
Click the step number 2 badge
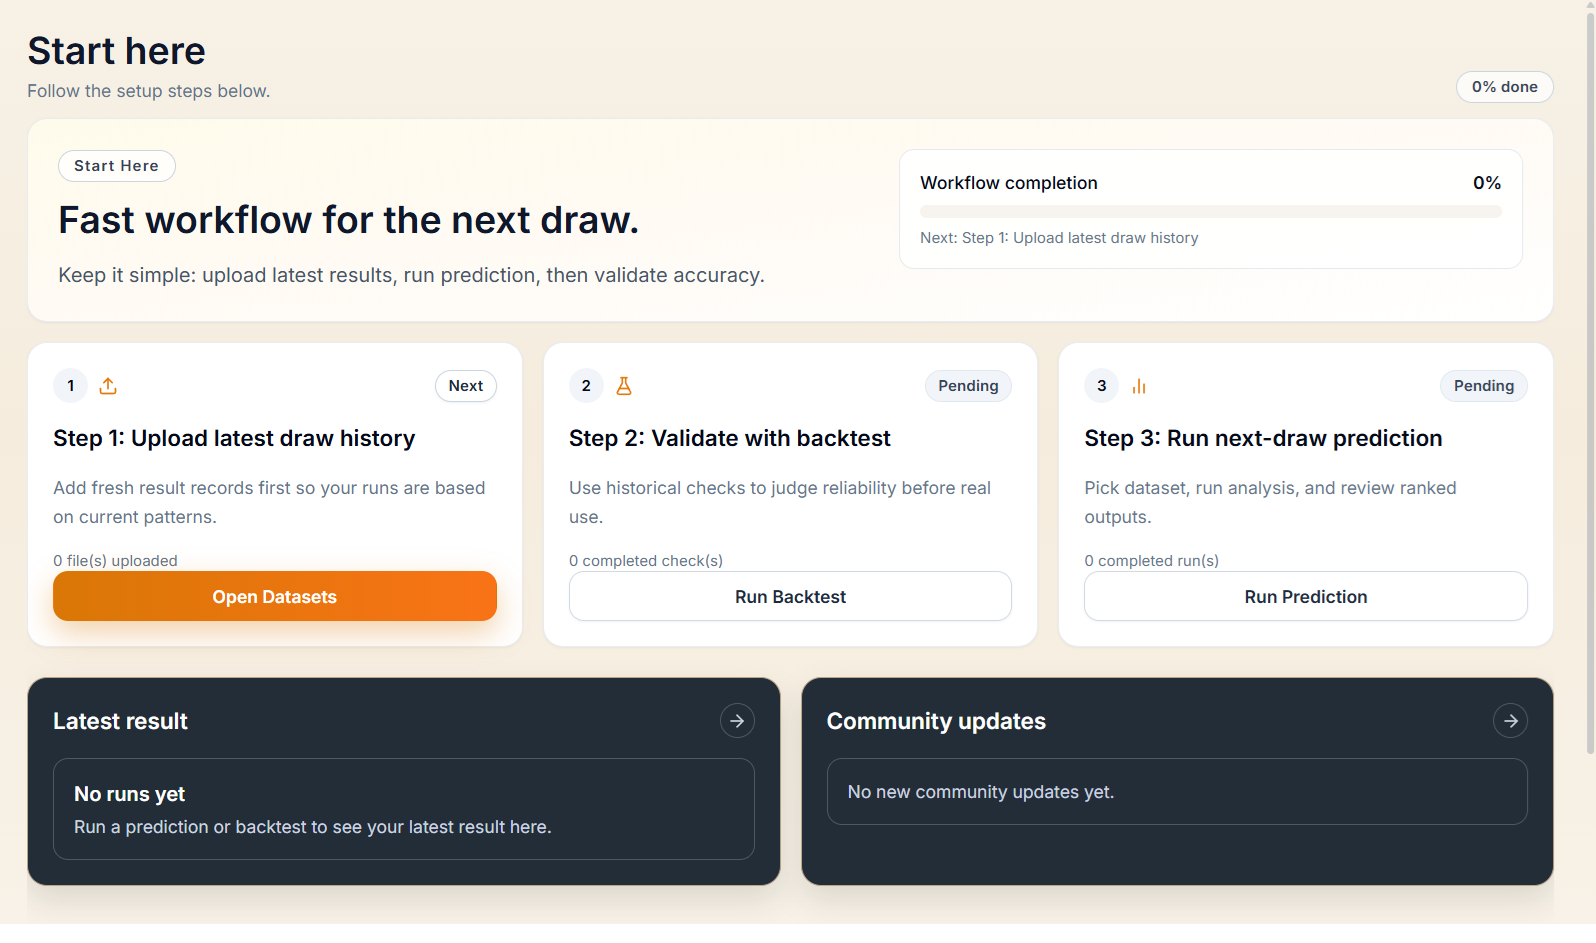(x=586, y=386)
